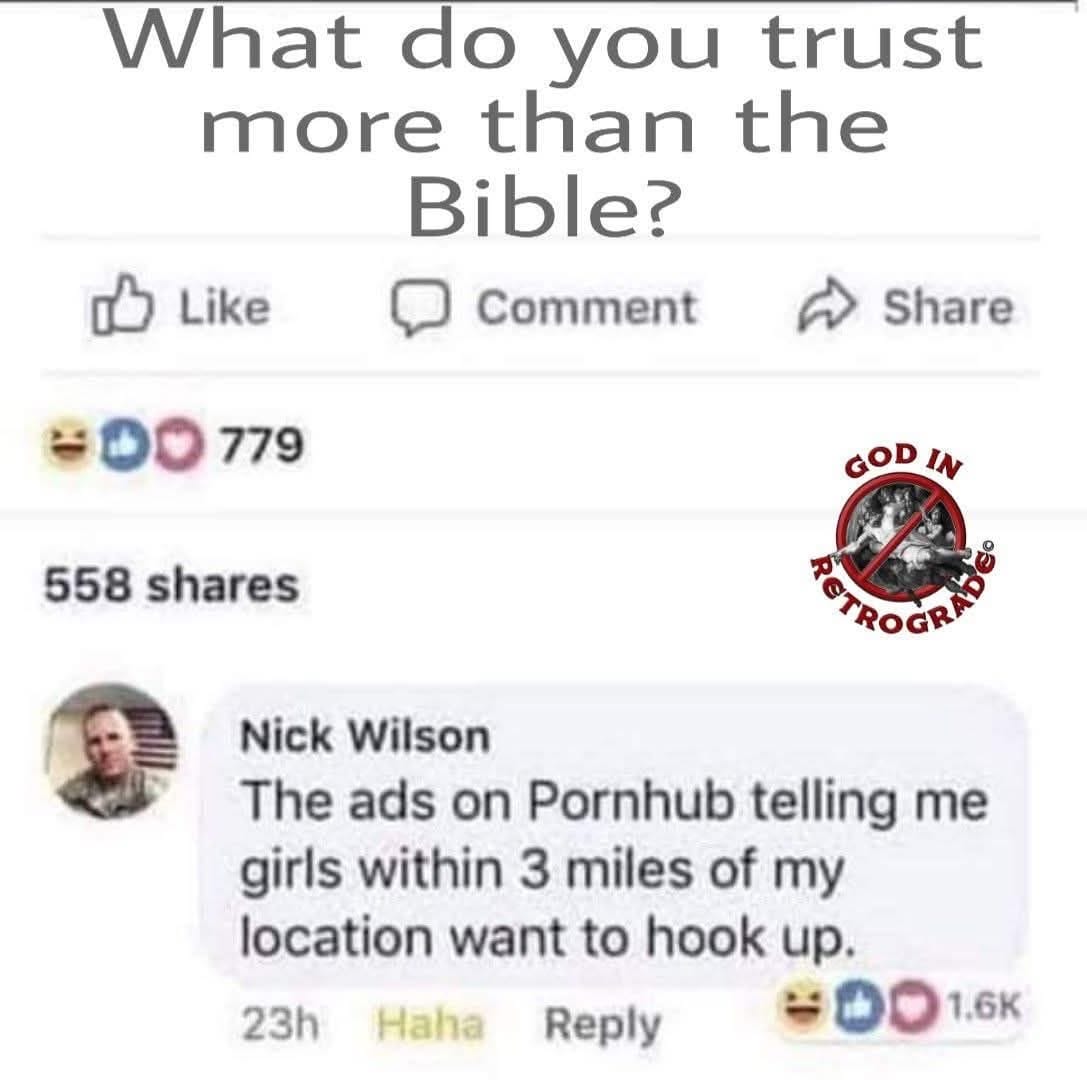Click the Comment speech bubble icon

[421, 308]
